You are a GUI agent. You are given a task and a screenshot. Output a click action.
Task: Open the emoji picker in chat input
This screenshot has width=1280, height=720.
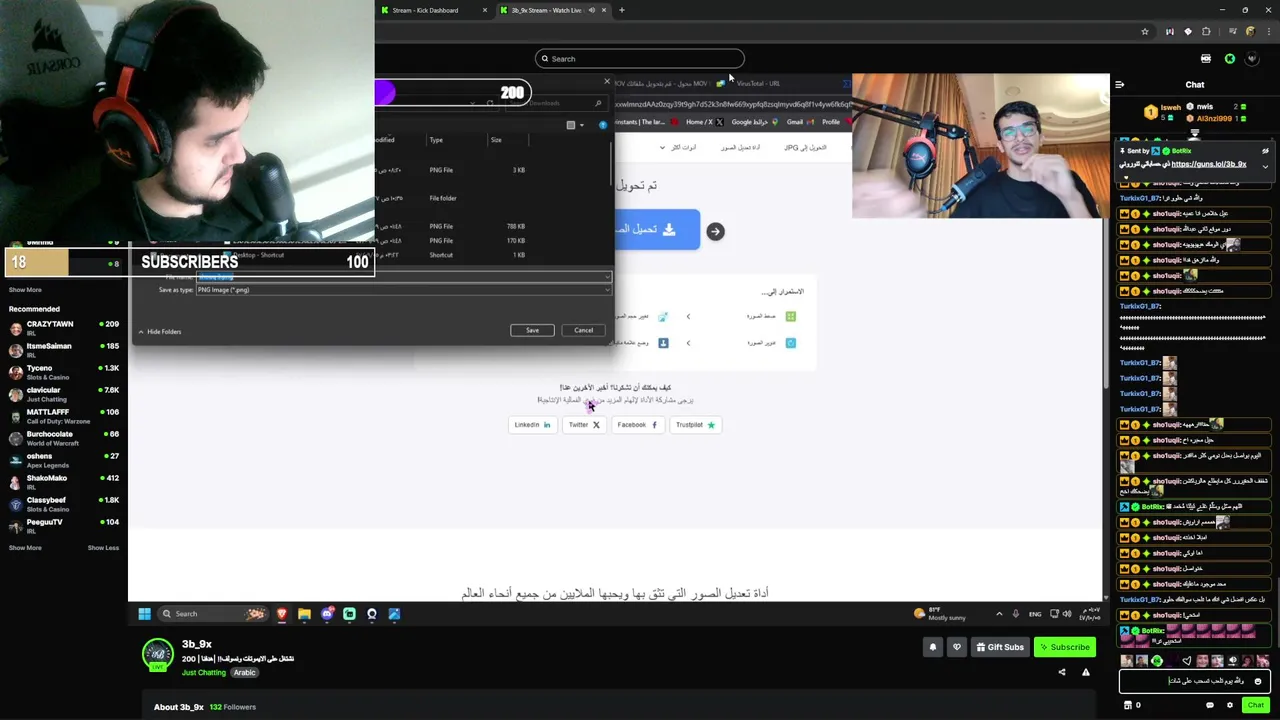[1258, 681]
